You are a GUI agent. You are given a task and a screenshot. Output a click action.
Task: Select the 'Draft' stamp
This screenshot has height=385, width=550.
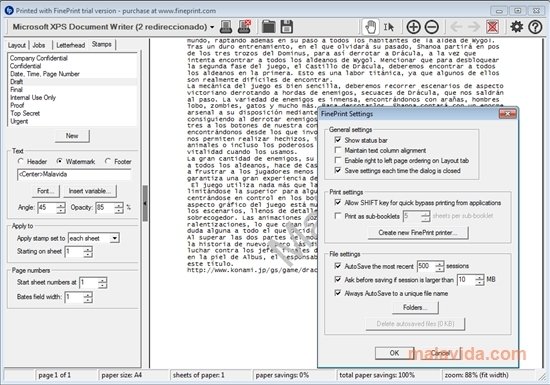click(x=16, y=82)
